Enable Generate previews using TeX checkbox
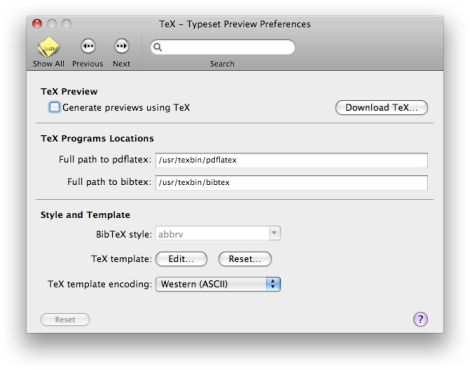470x370 pixels. pos(54,107)
